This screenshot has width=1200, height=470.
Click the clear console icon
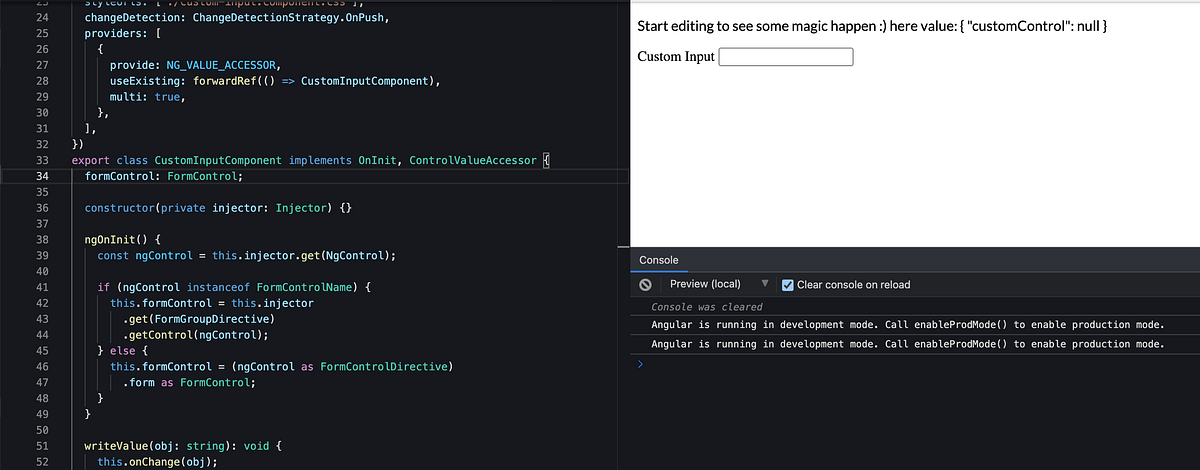[646, 285]
